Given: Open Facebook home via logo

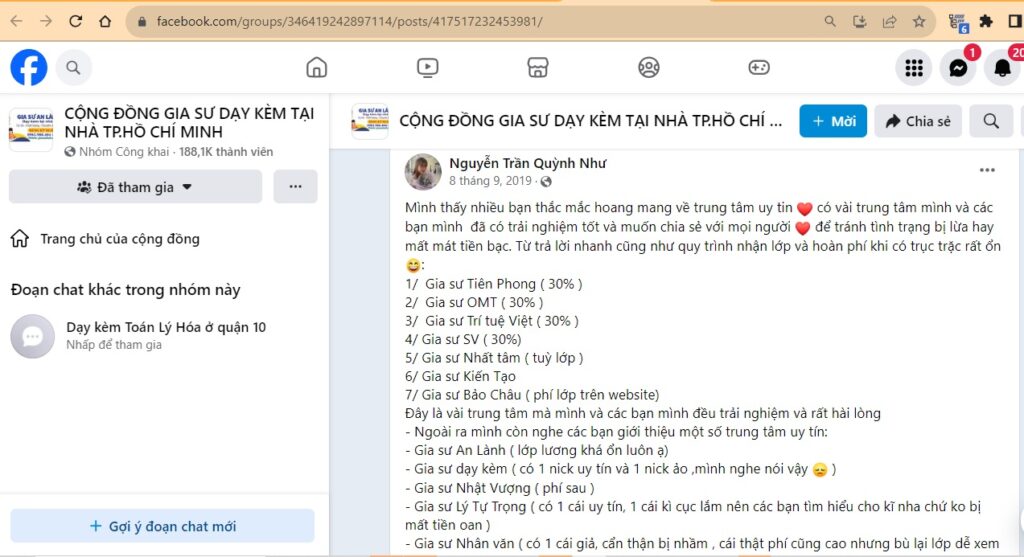Looking at the screenshot, I should click(29, 67).
